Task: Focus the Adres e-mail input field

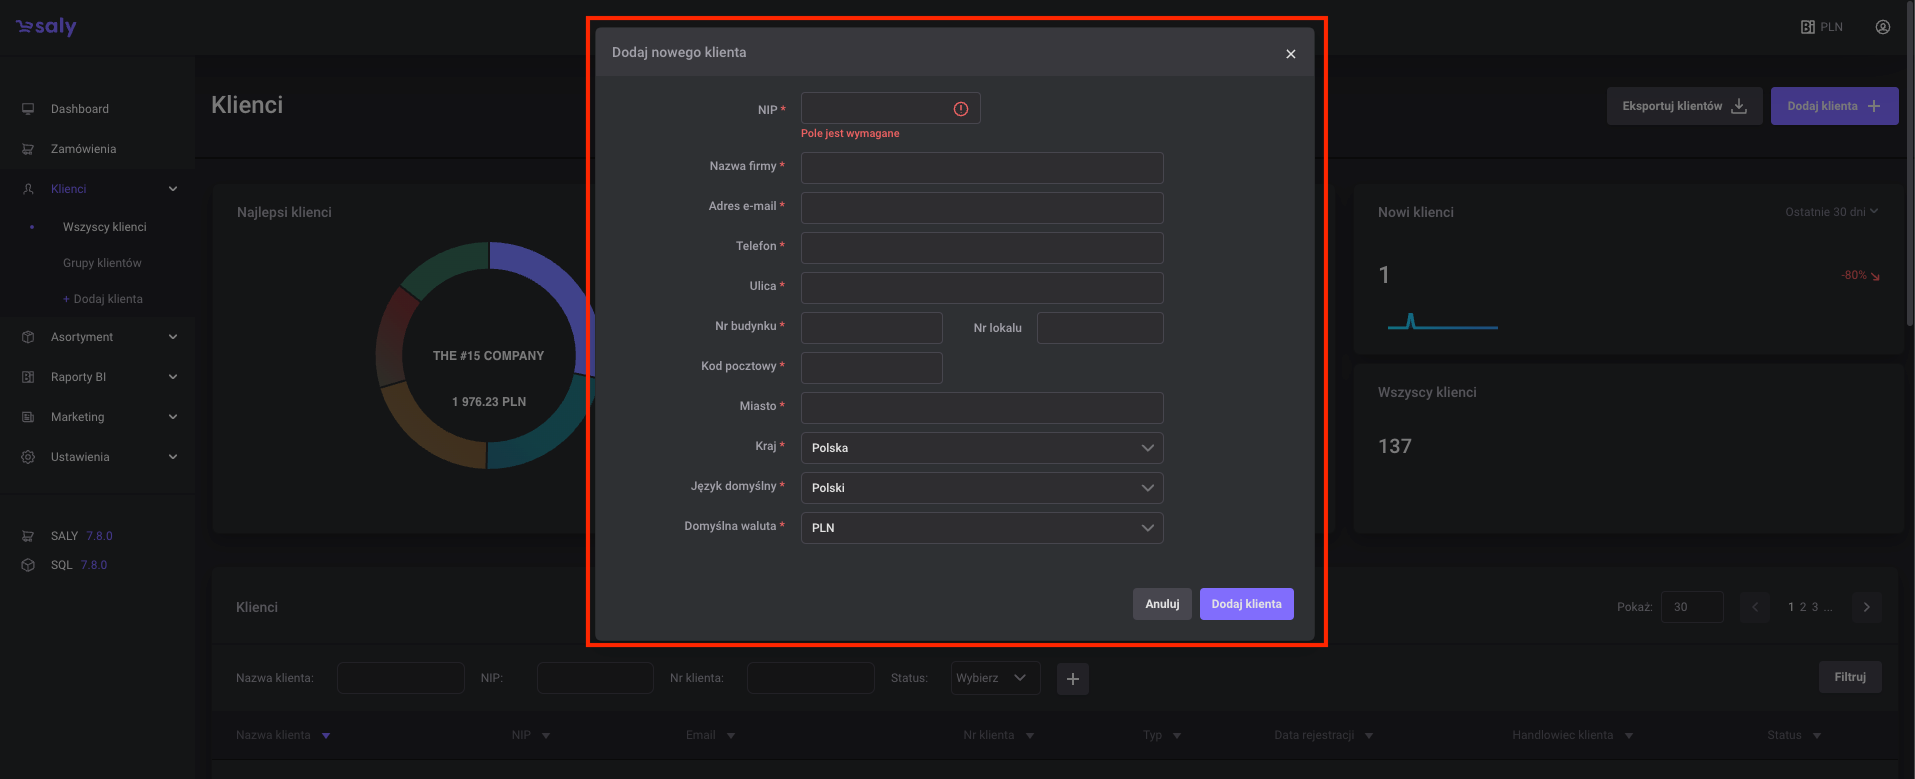Action: pyautogui.click(x=981, y=208)
